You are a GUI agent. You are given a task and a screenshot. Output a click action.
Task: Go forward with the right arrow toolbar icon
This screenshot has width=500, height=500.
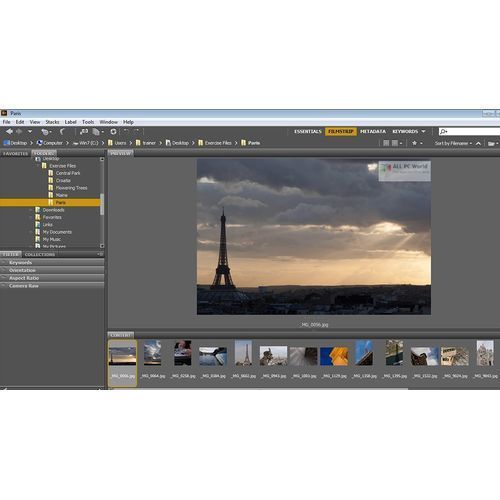pyautogui.click(x=19, y=131)
